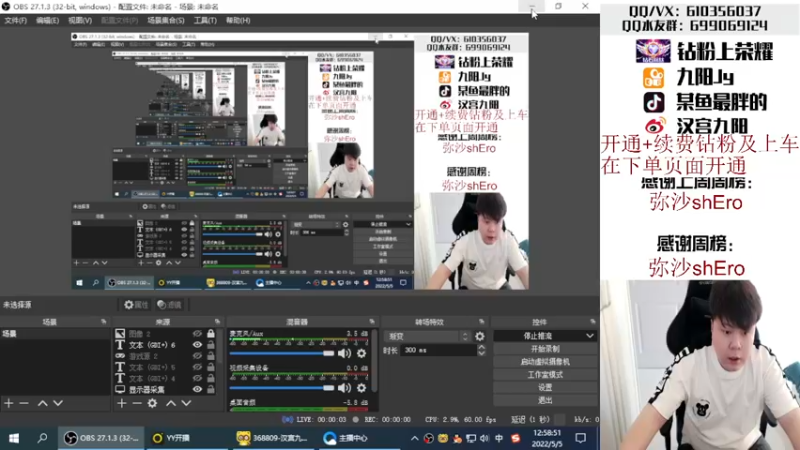Open Windows Start menu
This screenshot has width=800, height=450.
point(14,438)
